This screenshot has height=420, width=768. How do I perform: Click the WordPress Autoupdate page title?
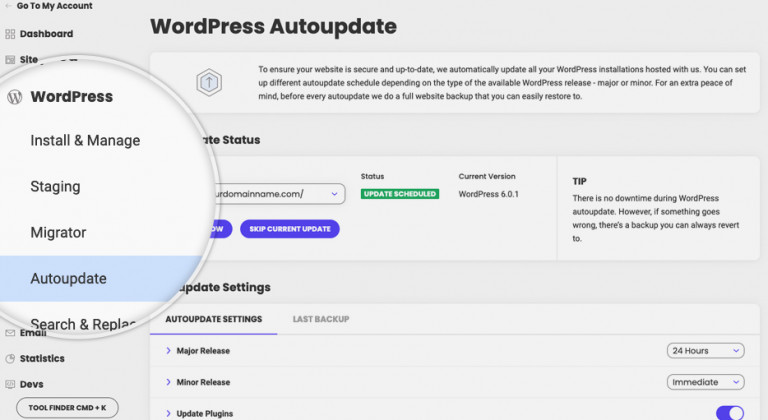coord(273,26)
